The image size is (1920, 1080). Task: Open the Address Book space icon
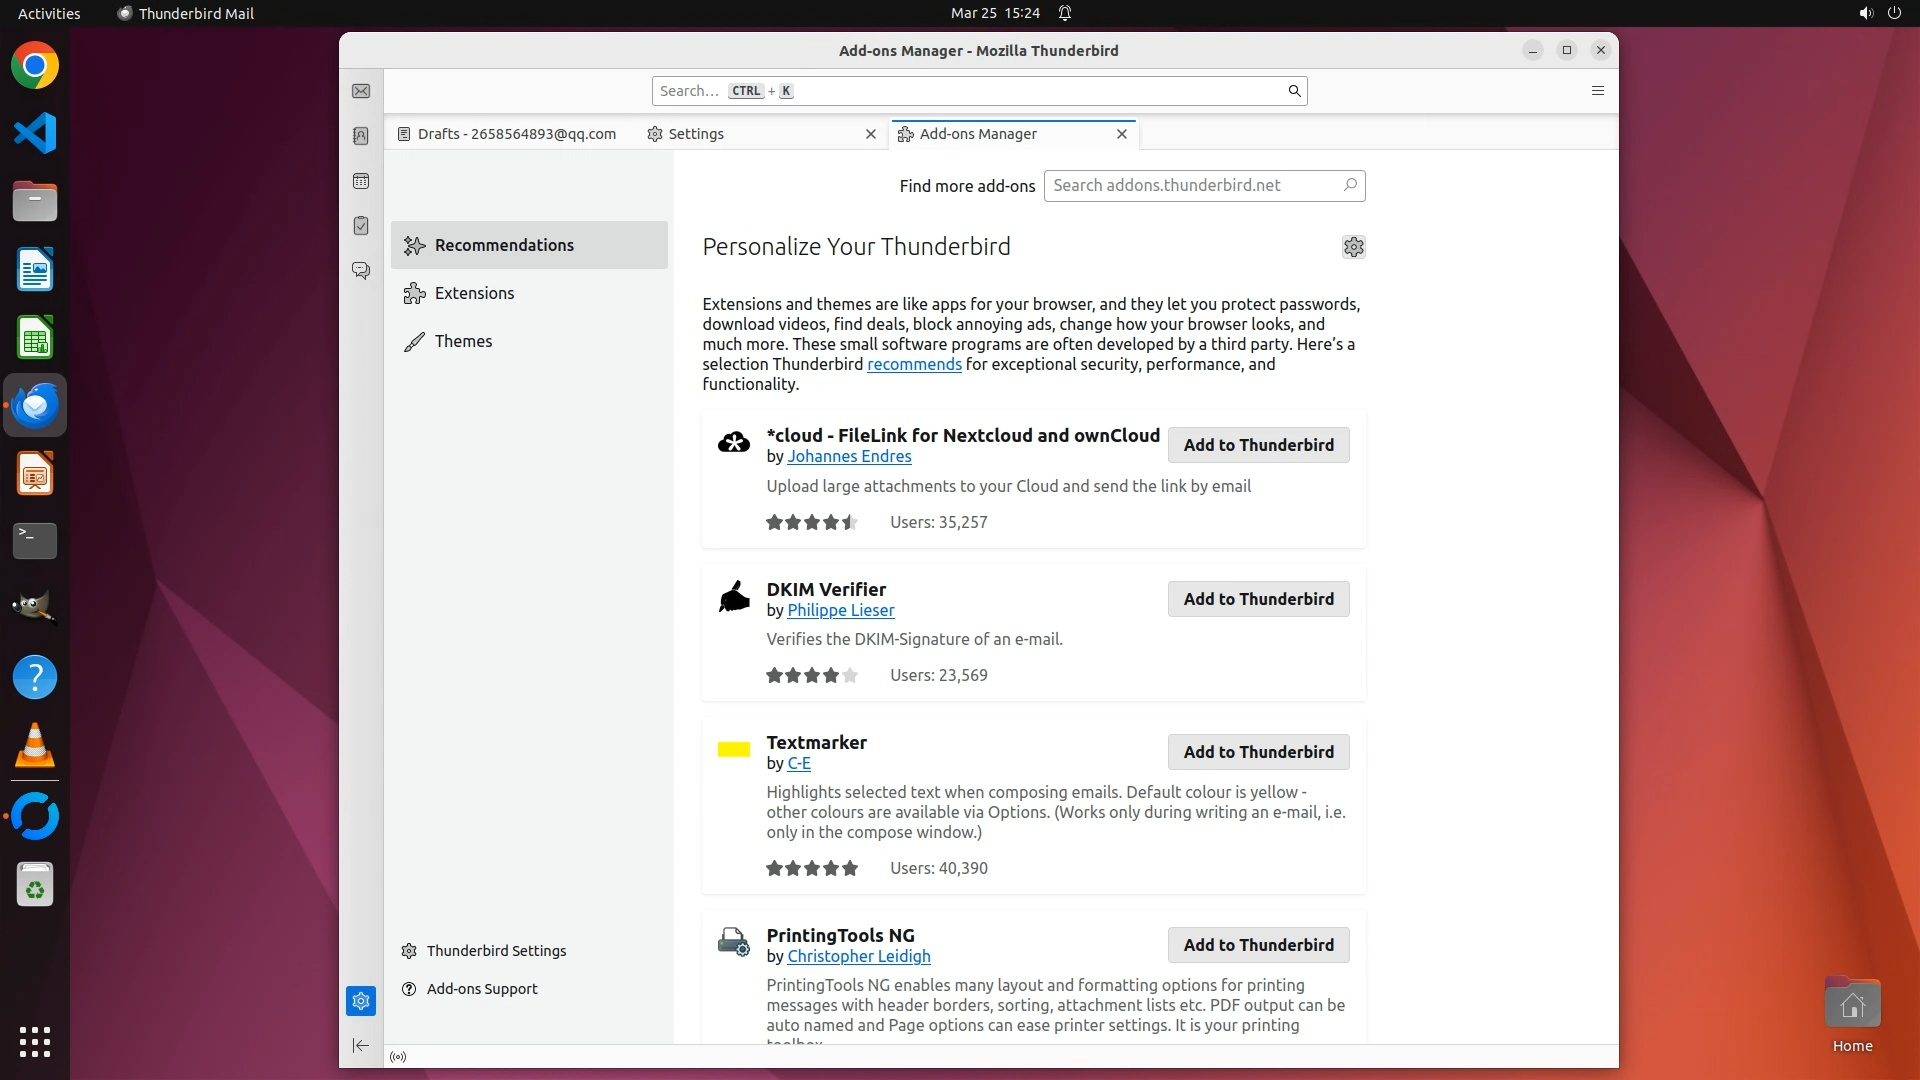pos(361,136)
